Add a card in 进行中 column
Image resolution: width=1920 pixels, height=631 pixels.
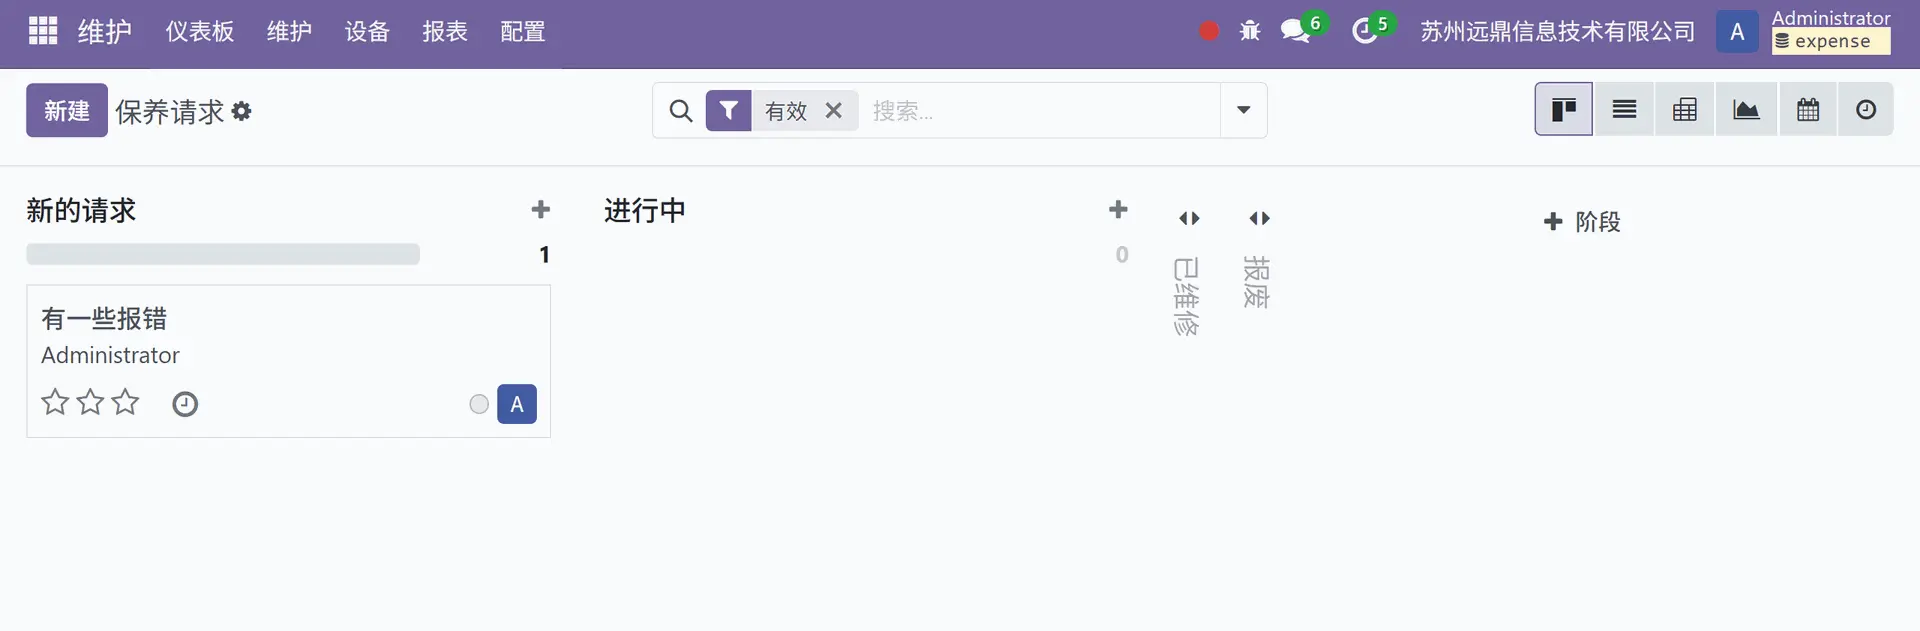click(x=1118, y=209)
